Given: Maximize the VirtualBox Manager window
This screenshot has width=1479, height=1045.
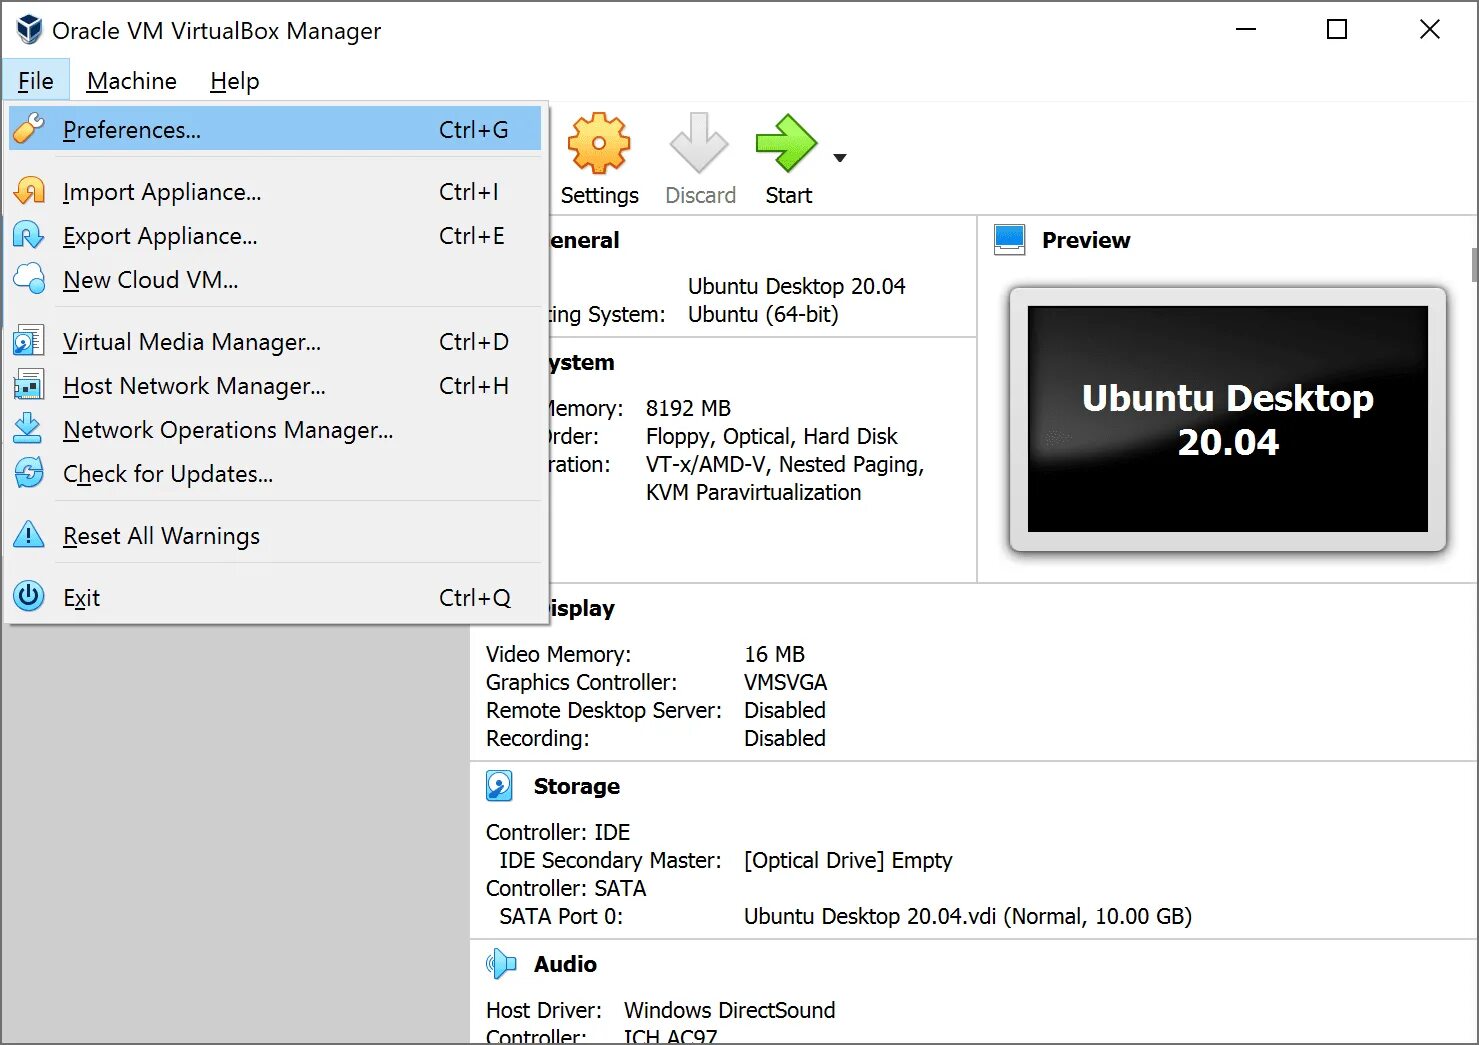Looking at the screenshot, I should [1337, 30].
